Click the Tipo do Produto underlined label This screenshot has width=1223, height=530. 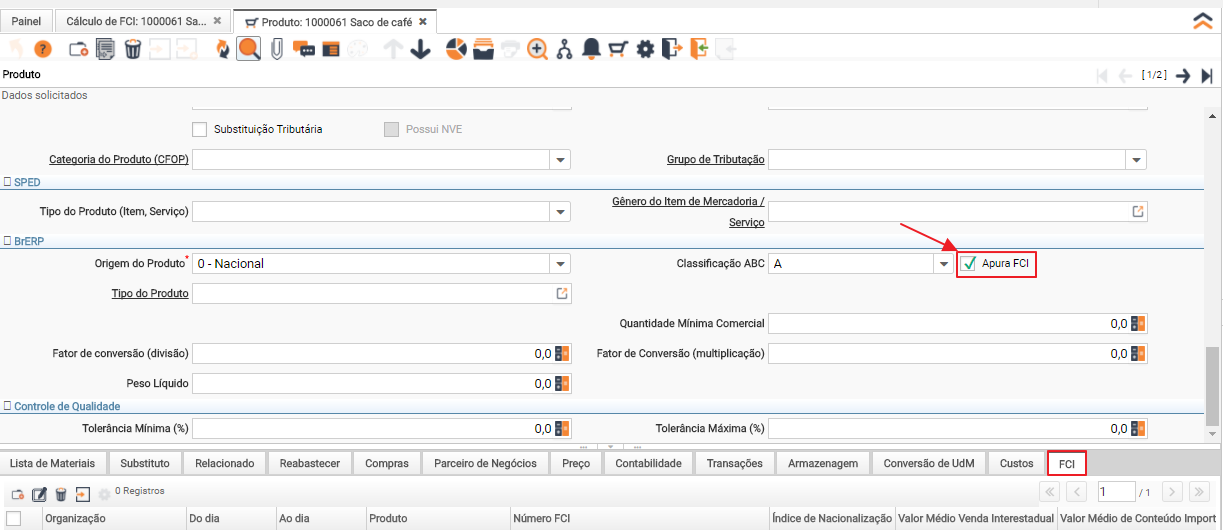click(150, 293)
